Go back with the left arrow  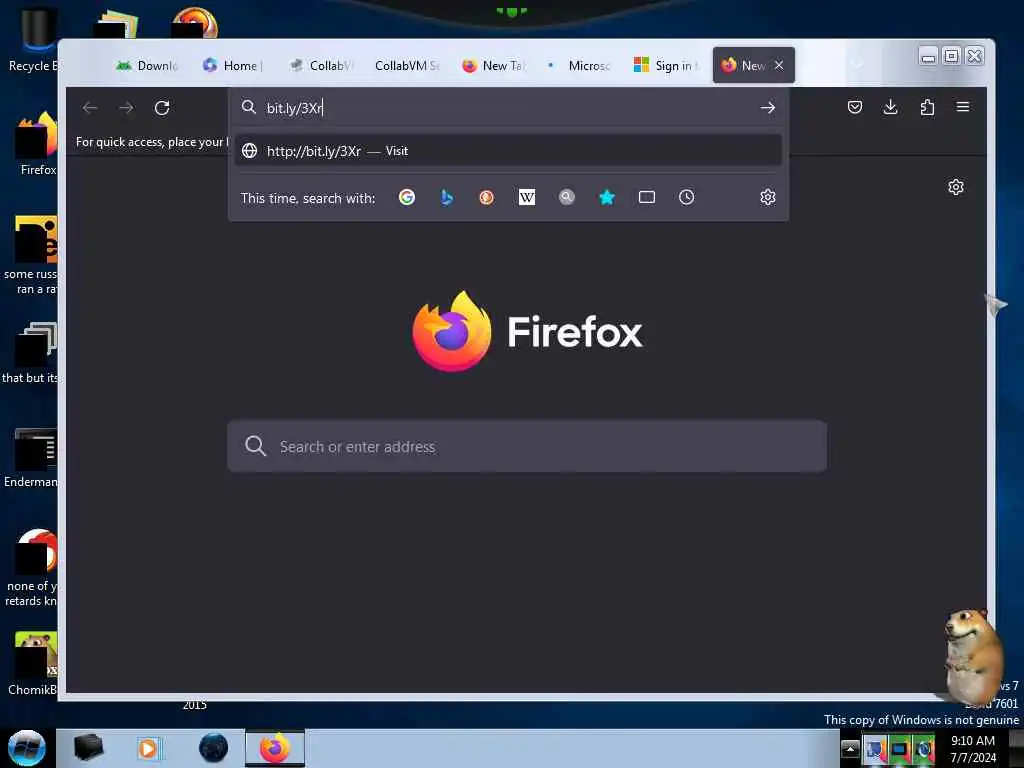click(x=90, y=108)
